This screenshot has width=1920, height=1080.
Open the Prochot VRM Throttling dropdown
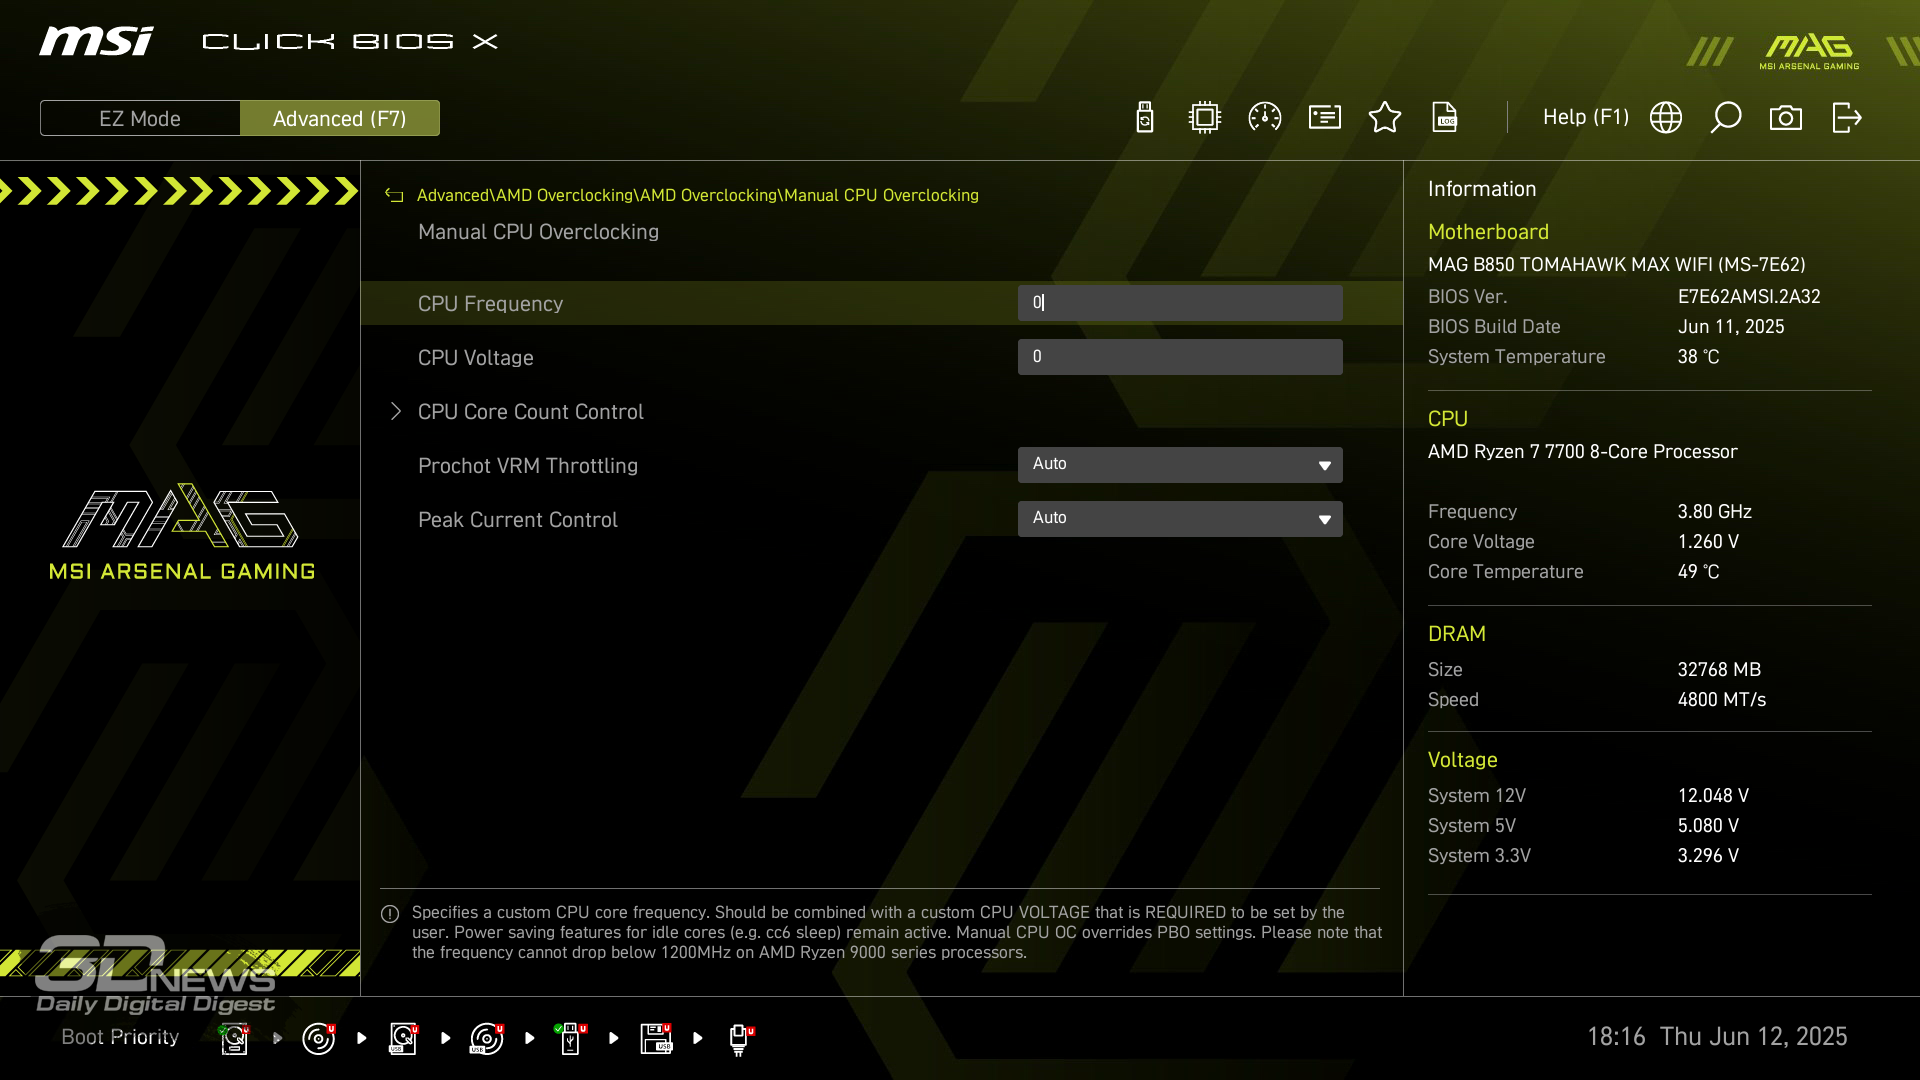[1180, 465]
